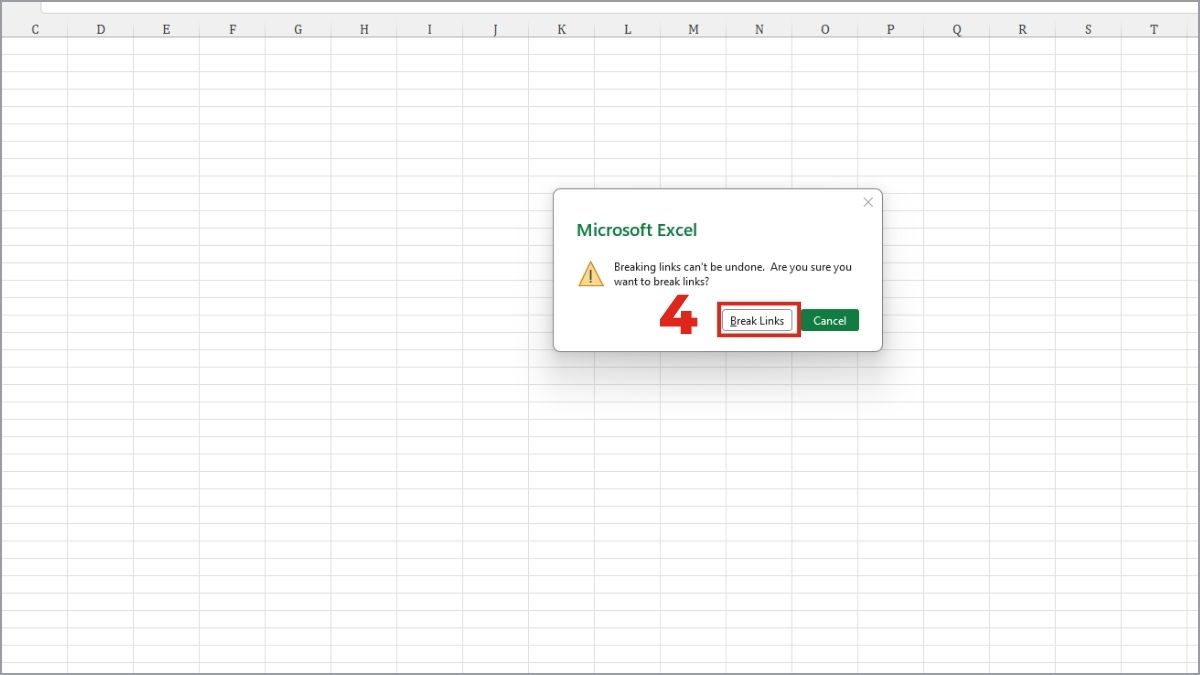Select column P header
Image resolution: width=1200 pixels, height=675 pixels.
pyautogui.click(x=891, y=30)
